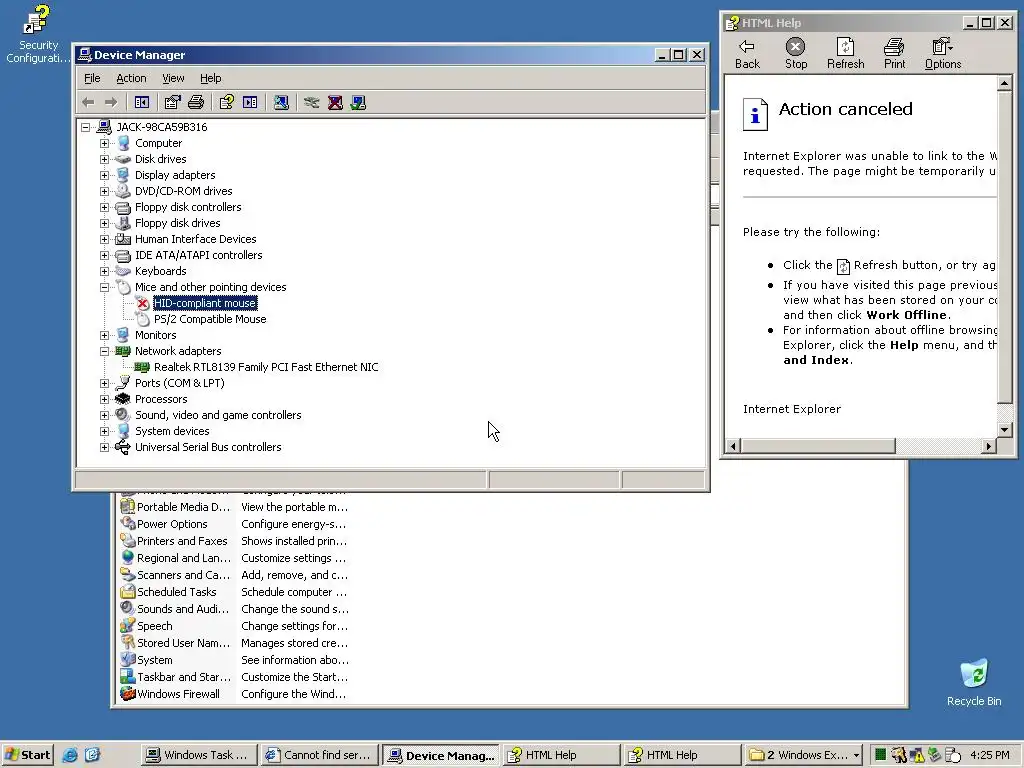Switch to Cannot find server taskbar button

point(319,755)
